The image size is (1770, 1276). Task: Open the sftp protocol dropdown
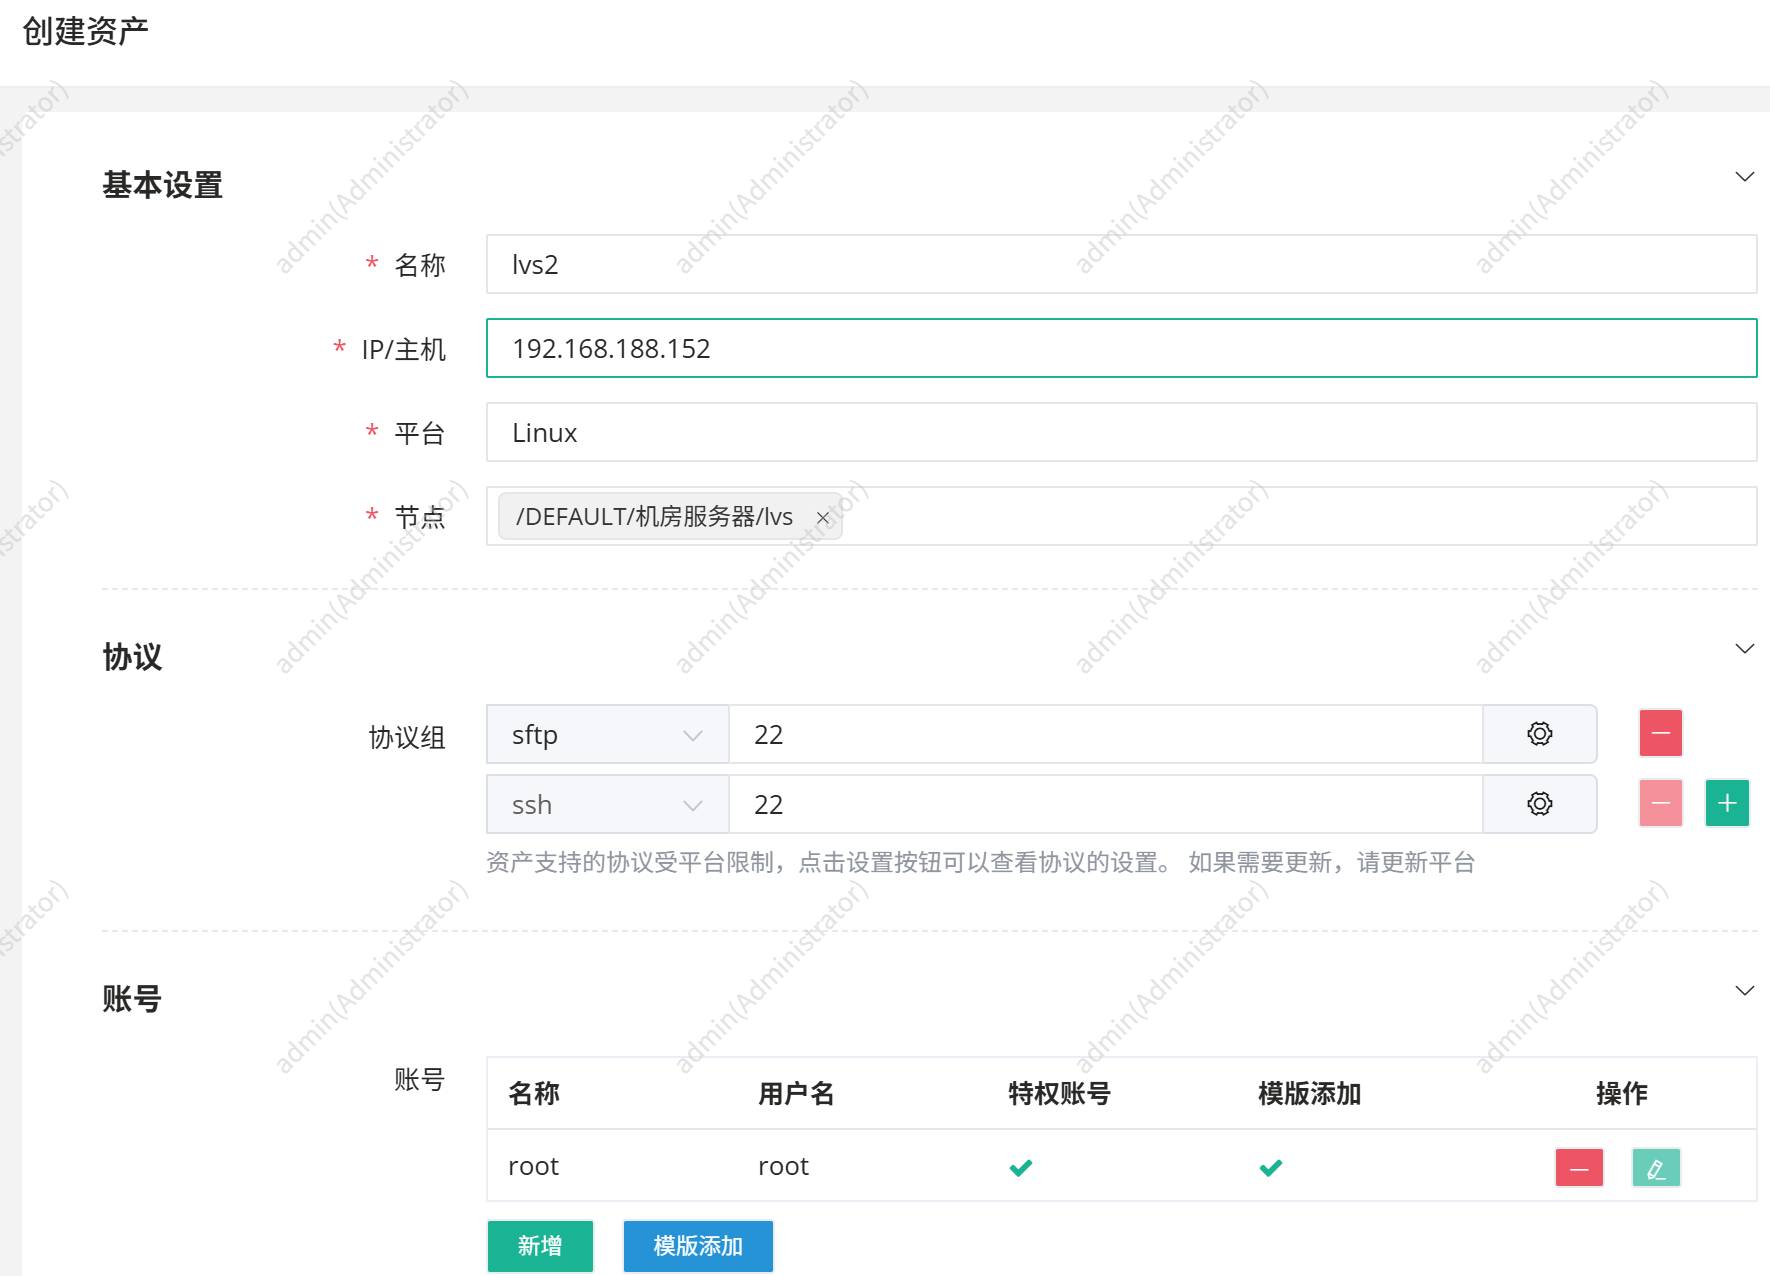click(607, 734)
